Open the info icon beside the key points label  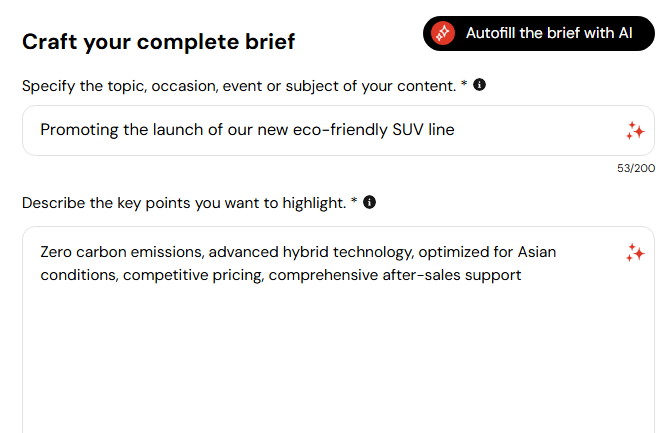coord(369,202)
